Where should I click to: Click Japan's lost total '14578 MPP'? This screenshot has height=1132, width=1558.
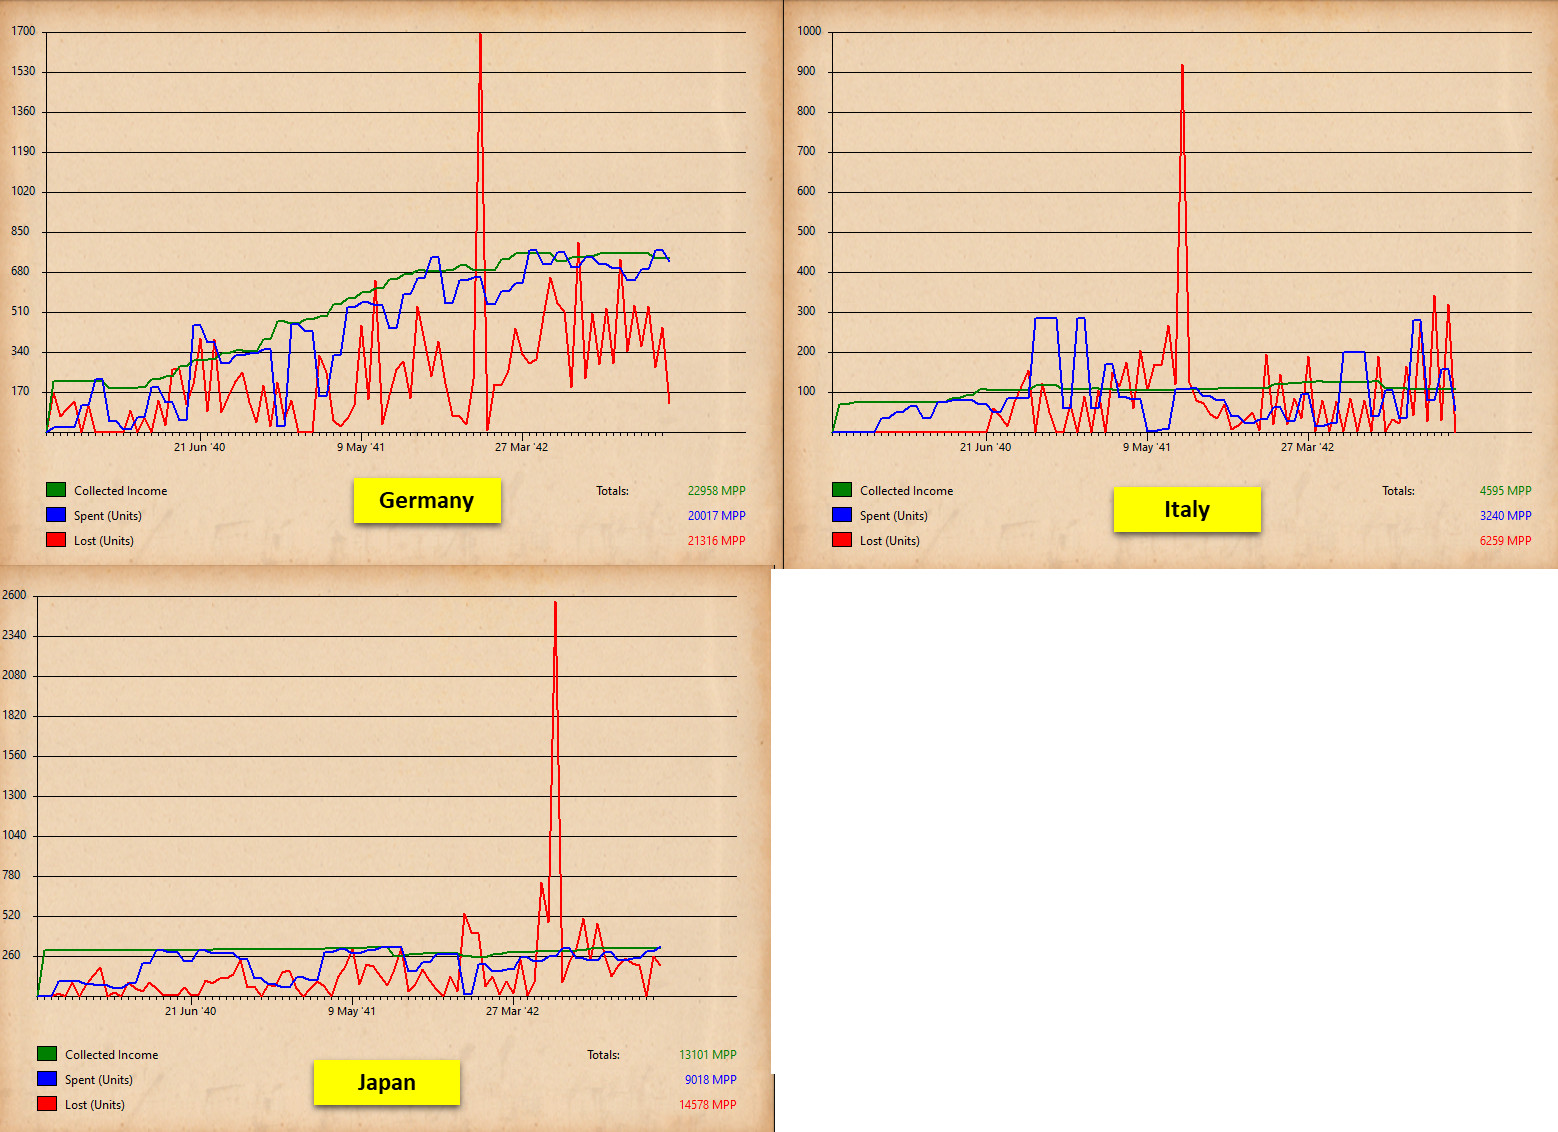tap(708, 1105)
